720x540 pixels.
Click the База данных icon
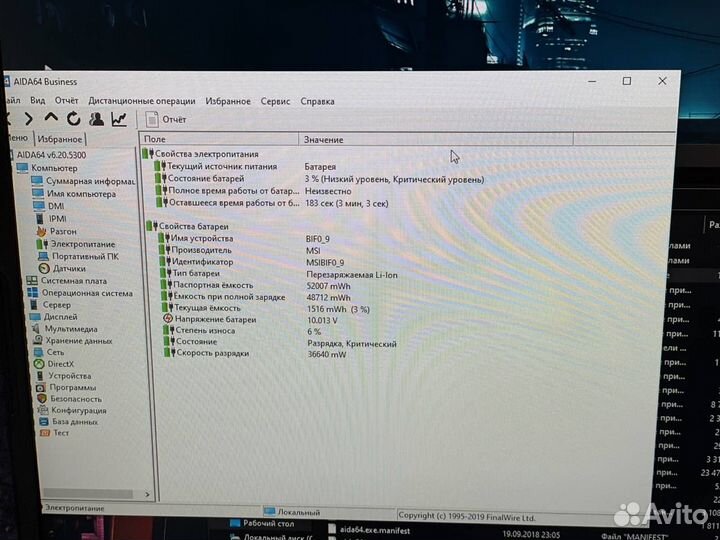(44, 422)
